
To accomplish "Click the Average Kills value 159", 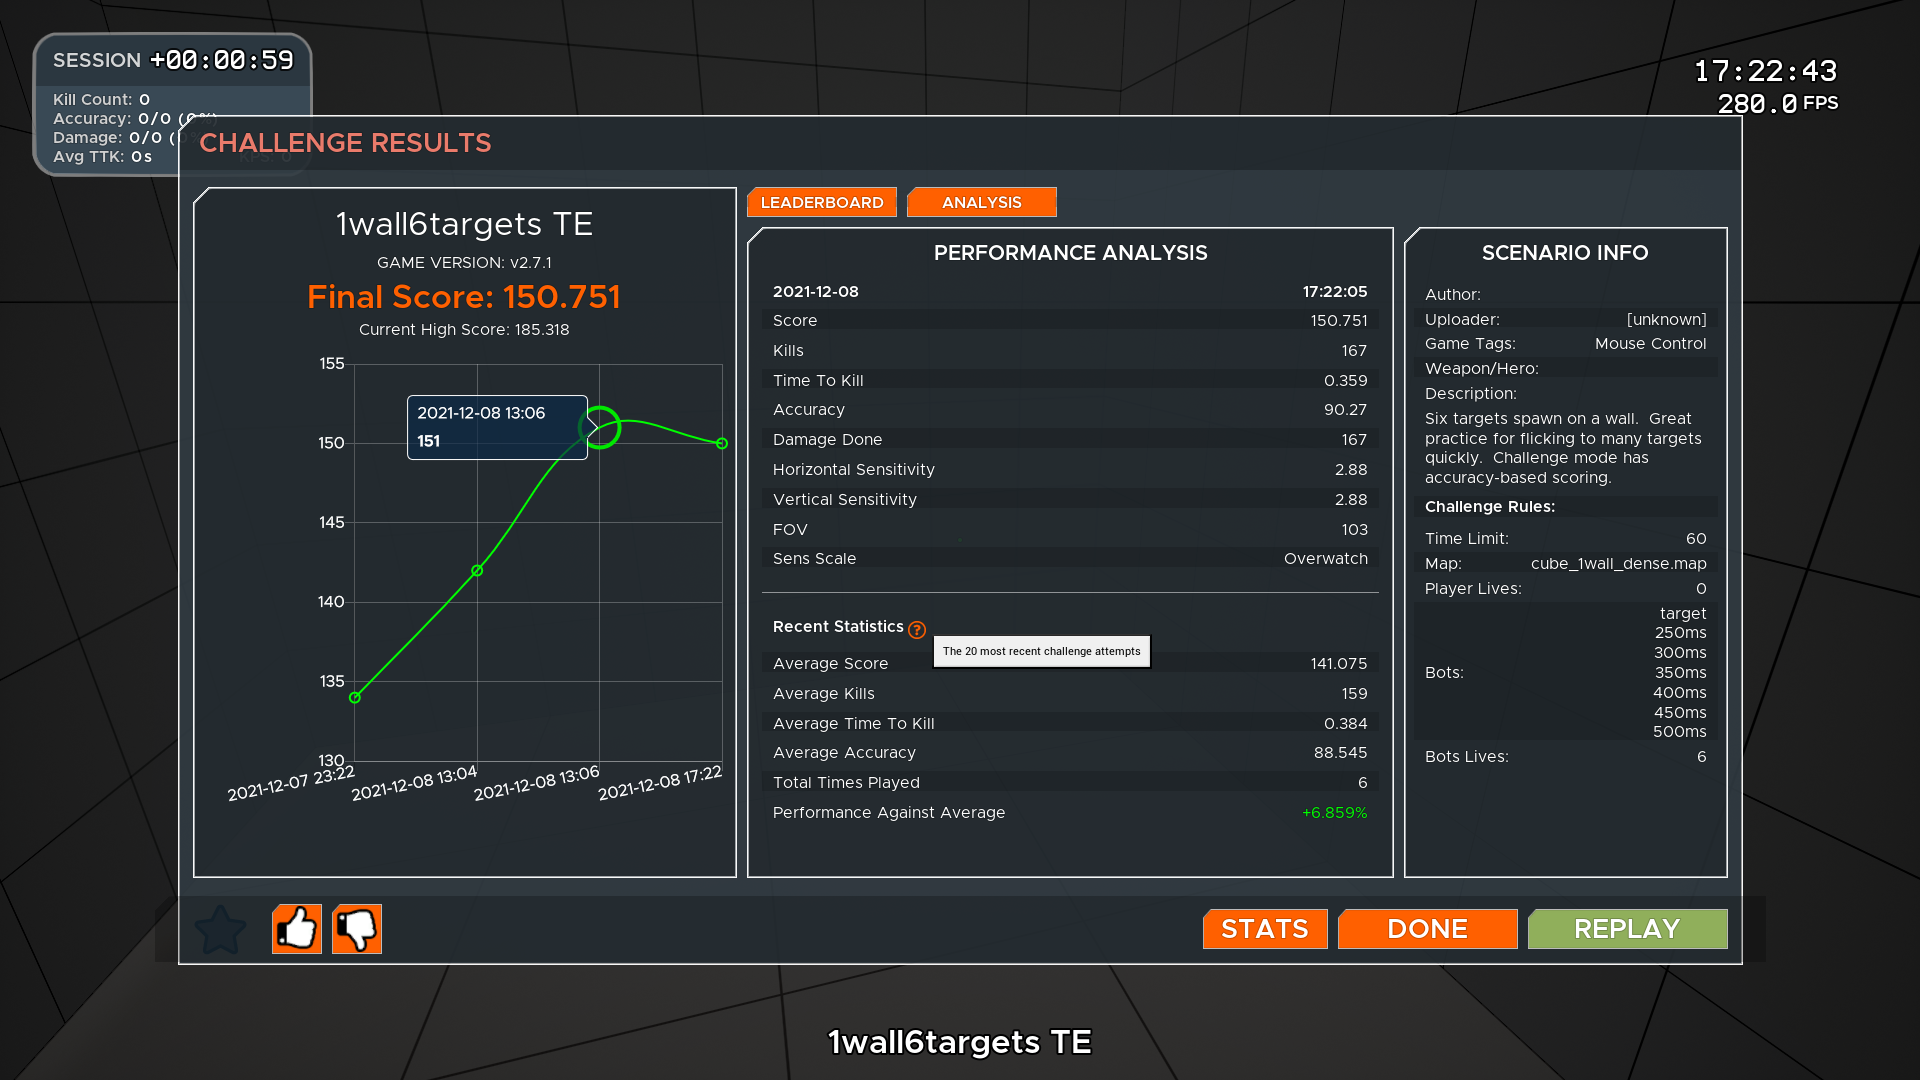I will click(x=1354, y=694).
